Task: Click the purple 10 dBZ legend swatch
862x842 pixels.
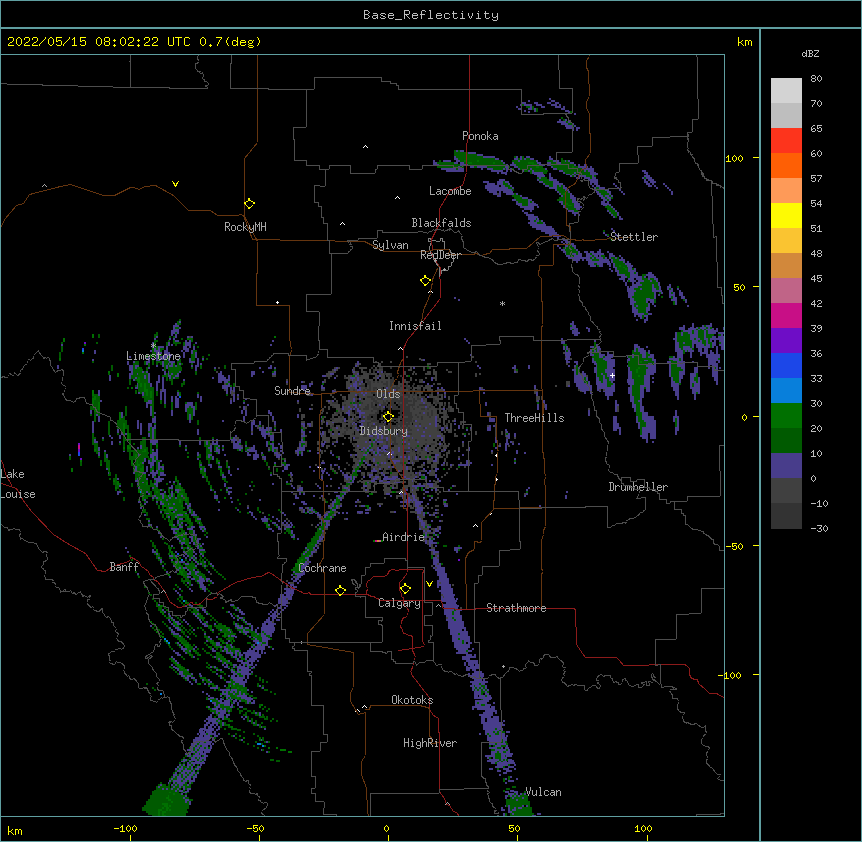Action: click(x=786, y=466)
